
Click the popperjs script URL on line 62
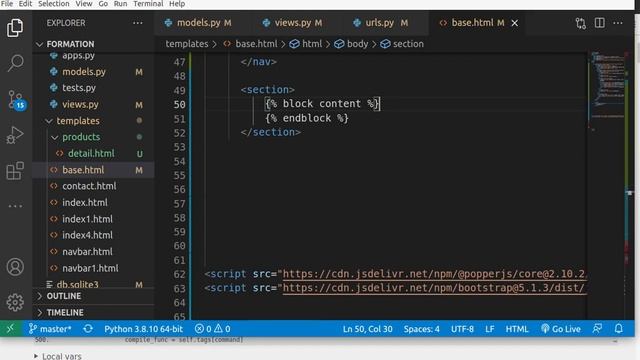coord(434,274)
